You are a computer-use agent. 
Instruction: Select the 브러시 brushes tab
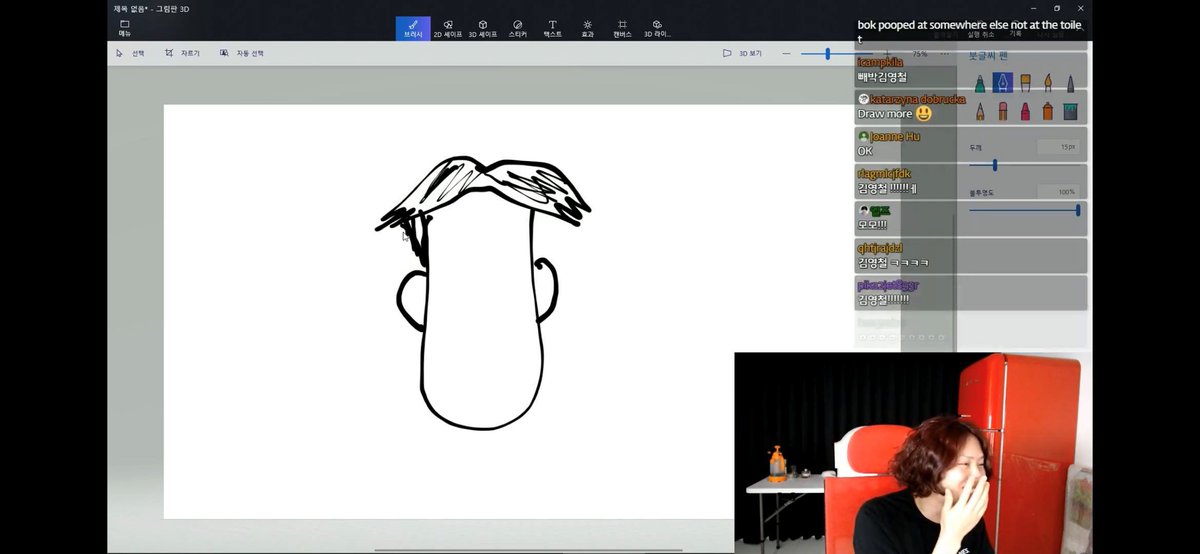click(x=413, y=28)
